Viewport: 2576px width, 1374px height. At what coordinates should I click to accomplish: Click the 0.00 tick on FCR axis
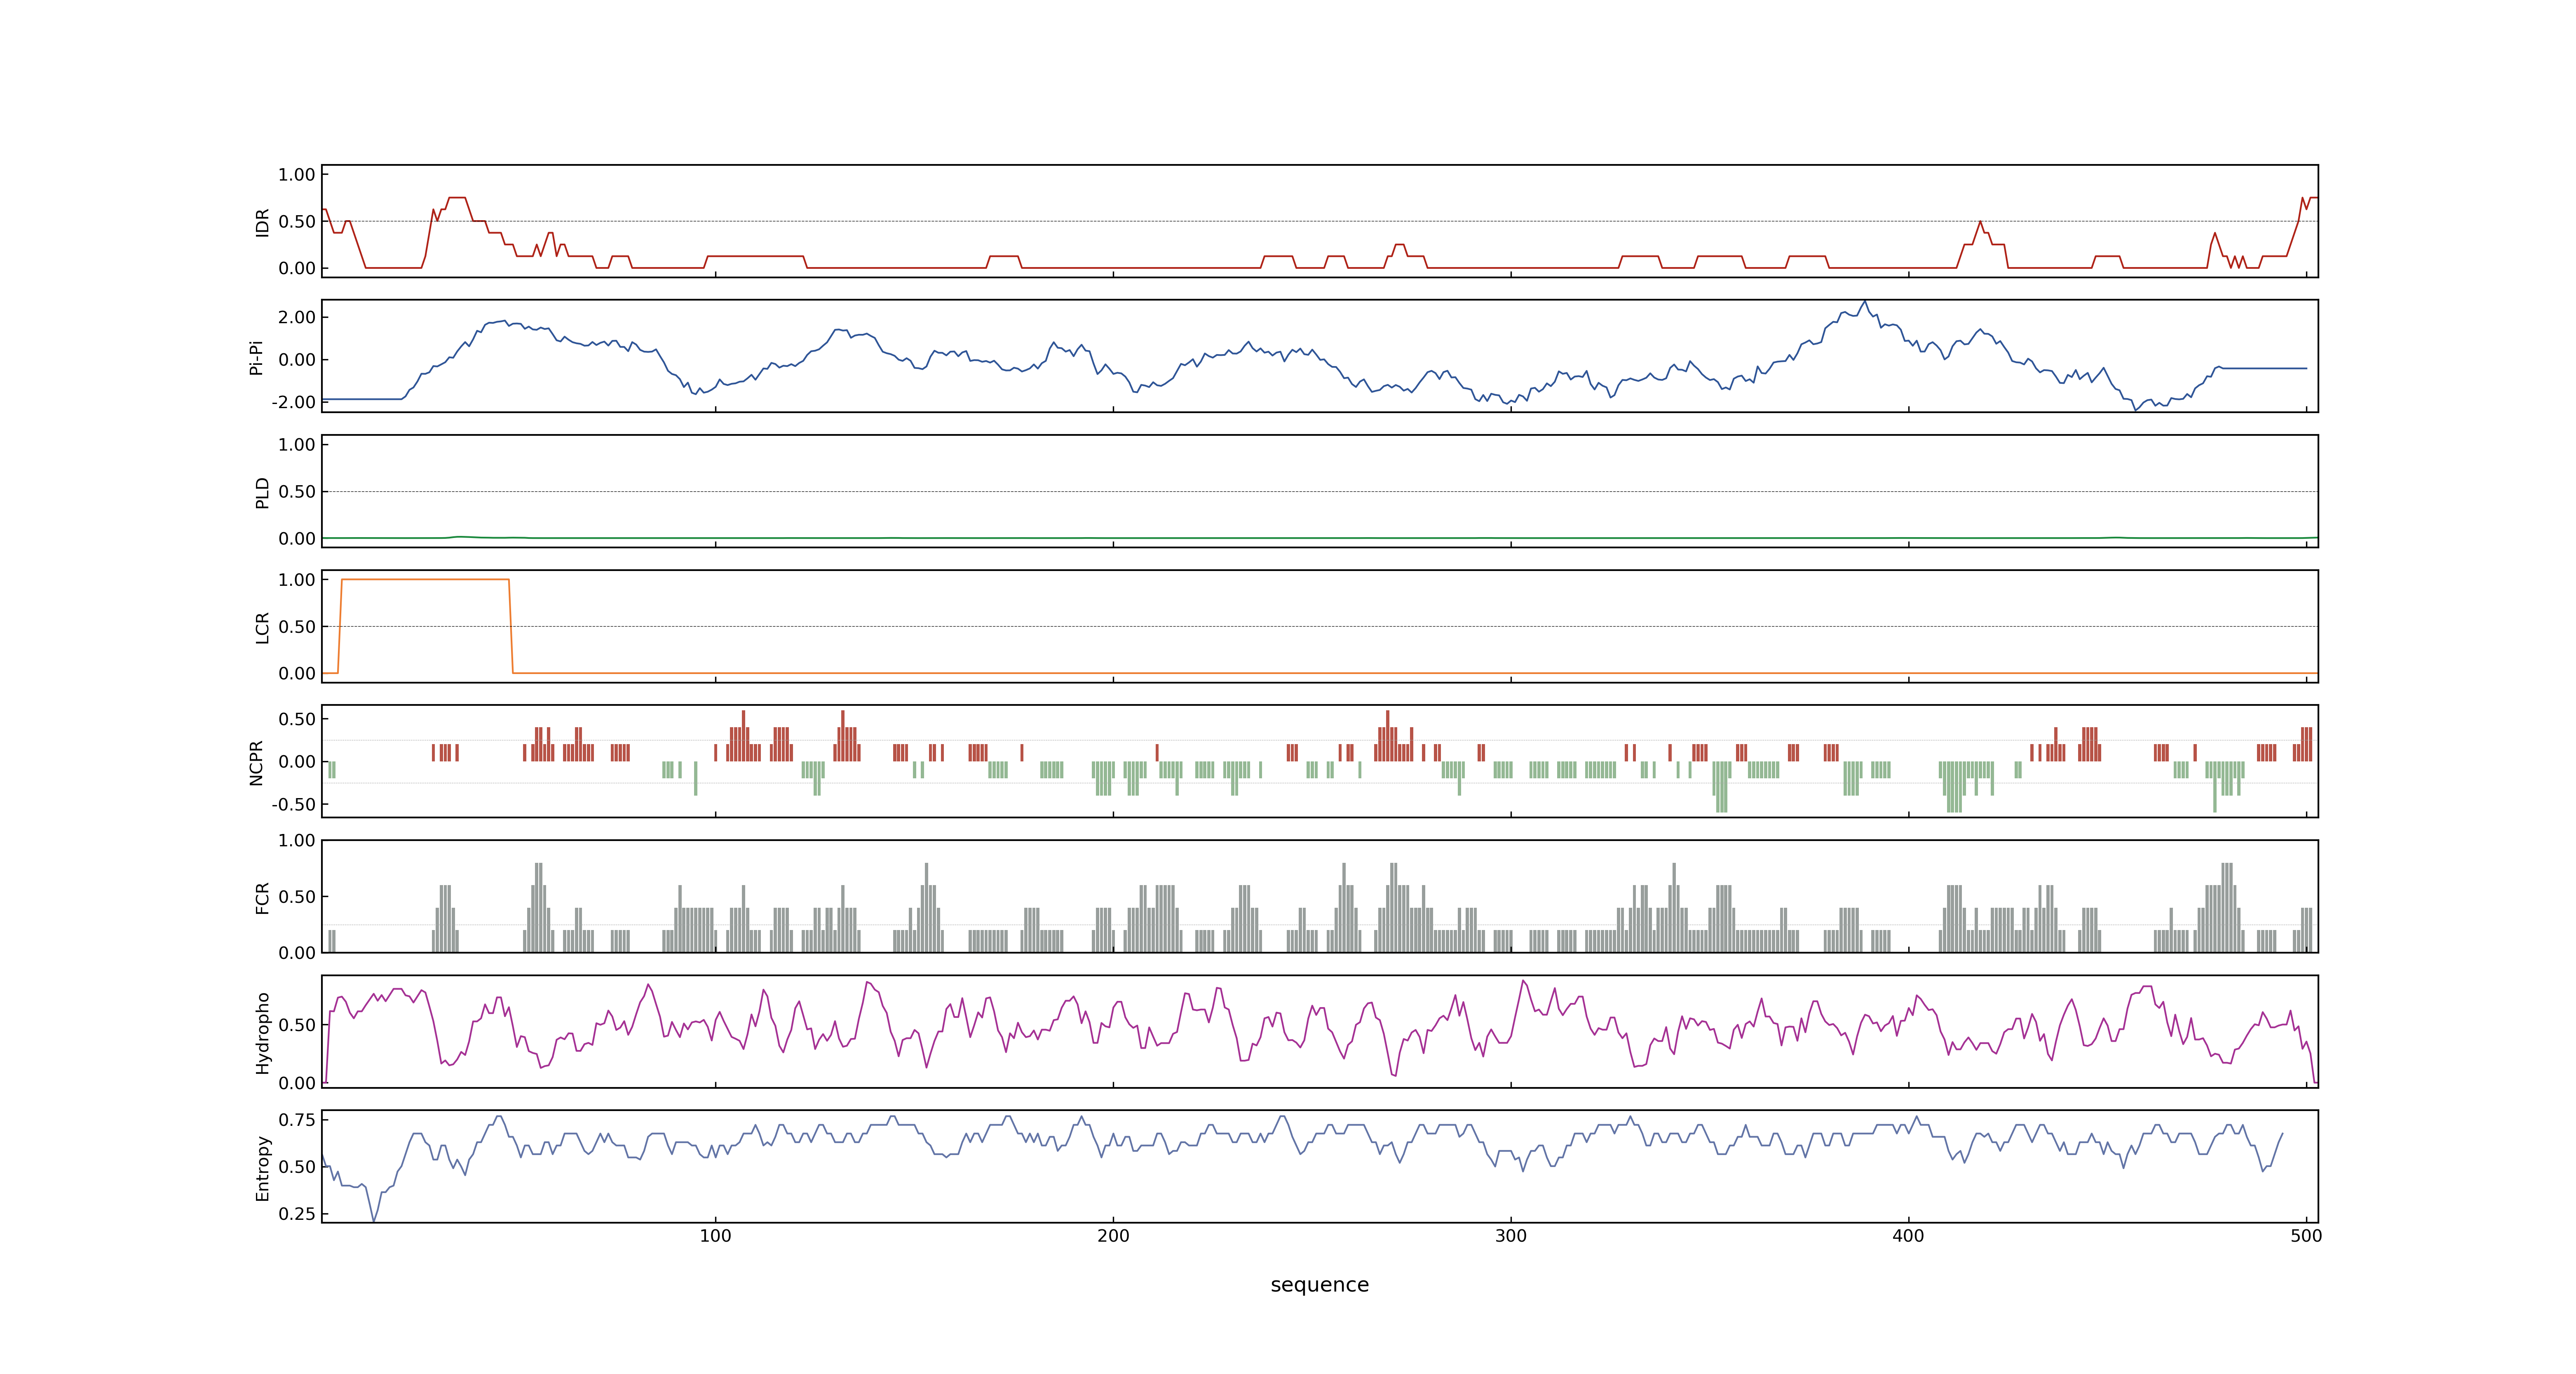297,953
